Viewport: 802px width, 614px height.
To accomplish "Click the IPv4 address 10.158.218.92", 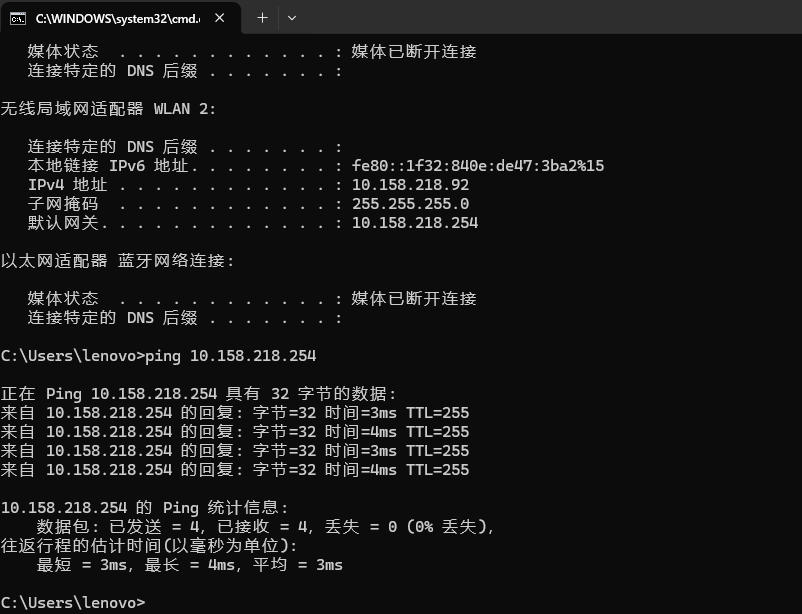I will [410, 185].
